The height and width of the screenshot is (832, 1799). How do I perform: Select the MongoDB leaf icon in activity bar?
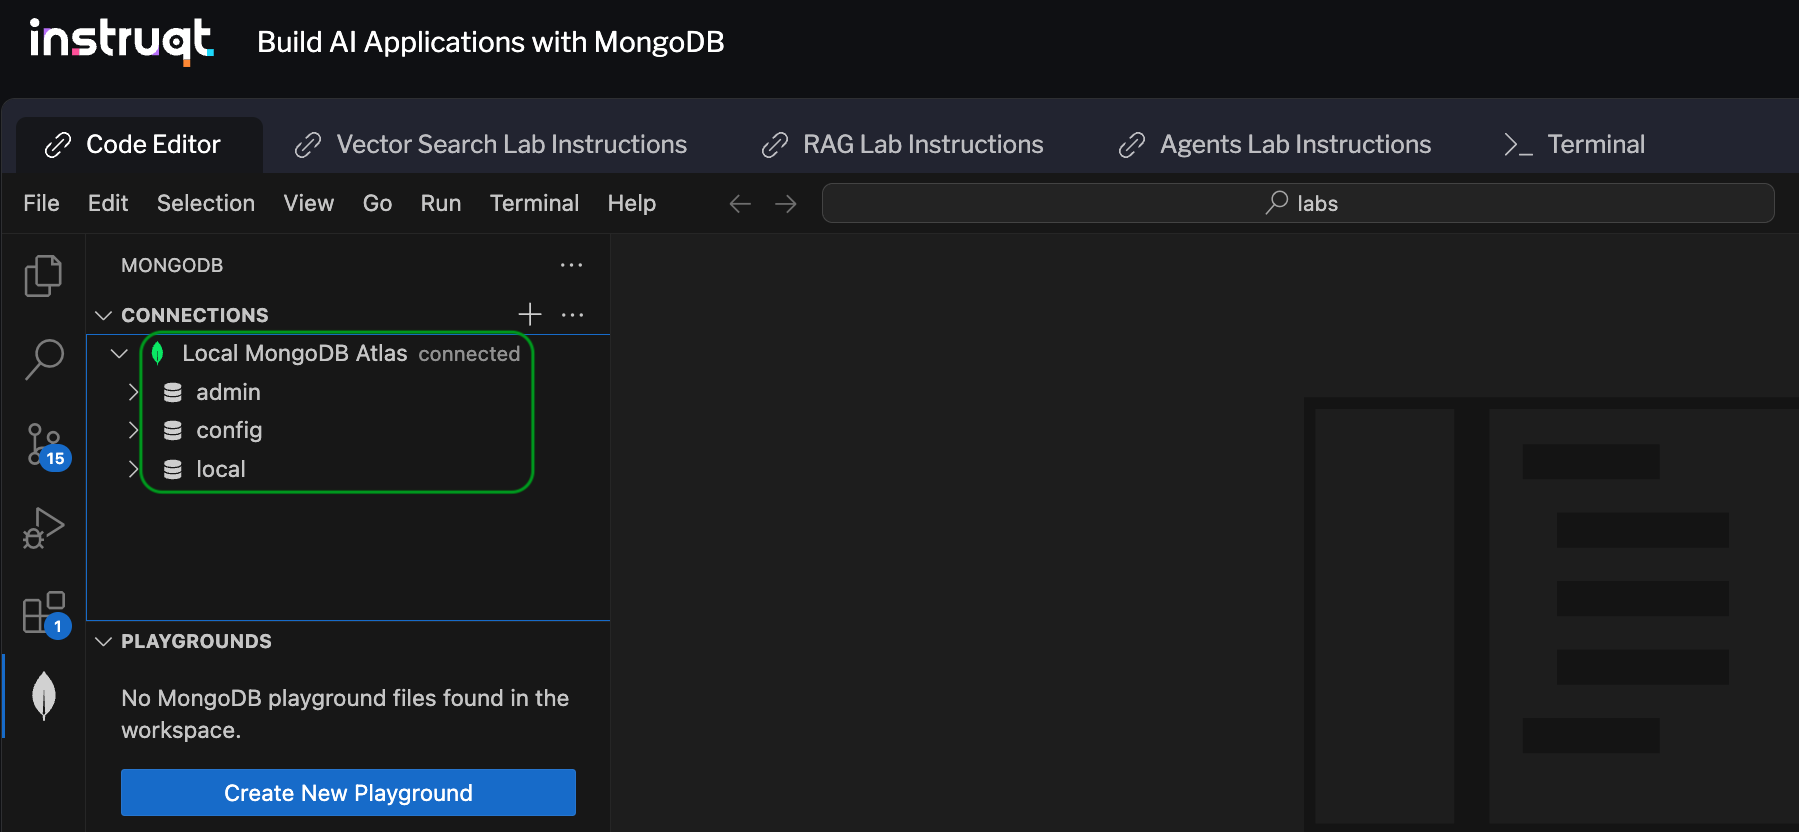[x=43, y=696]
